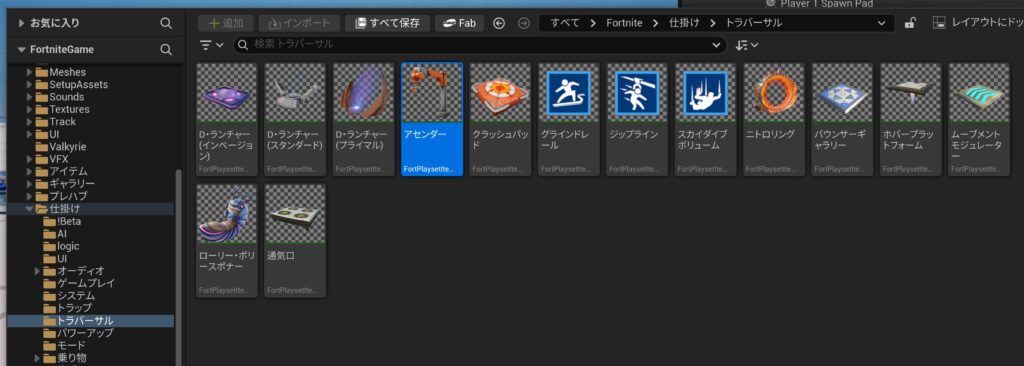The height and width of the screenshot is (366, 1024).
Task: Search in FortniteGame with magnifier icon
Action: [166, 50]
